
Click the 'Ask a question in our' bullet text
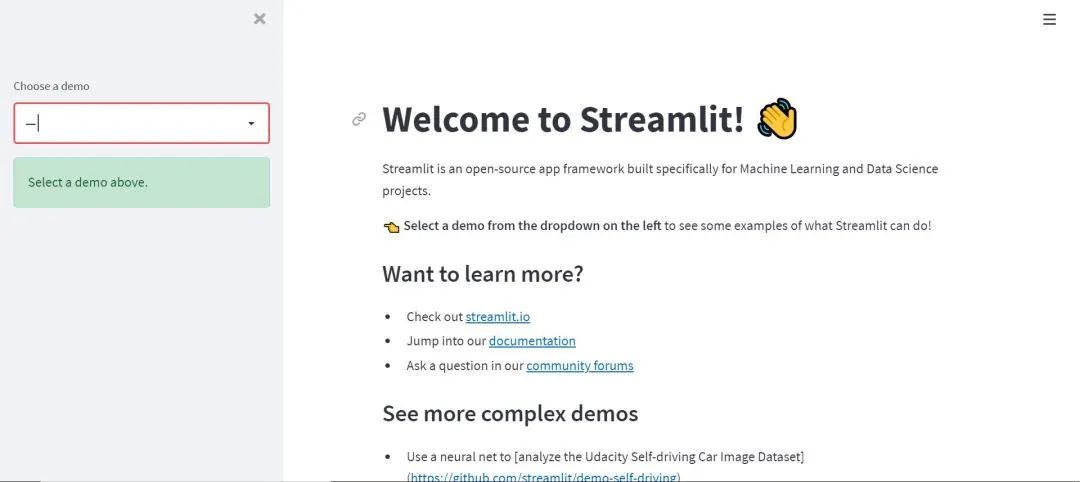click(465, 366)
